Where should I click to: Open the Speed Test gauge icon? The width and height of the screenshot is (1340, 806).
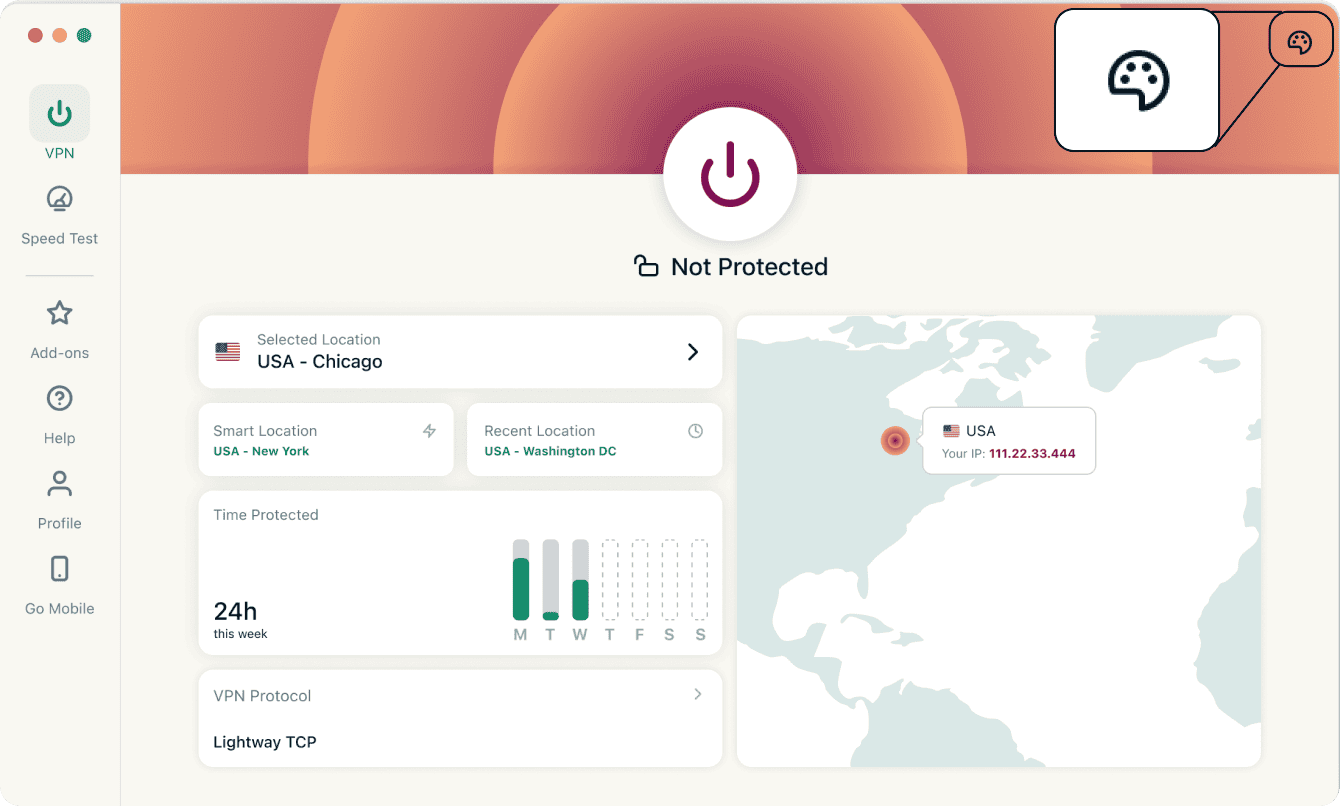tap(60, 198)
